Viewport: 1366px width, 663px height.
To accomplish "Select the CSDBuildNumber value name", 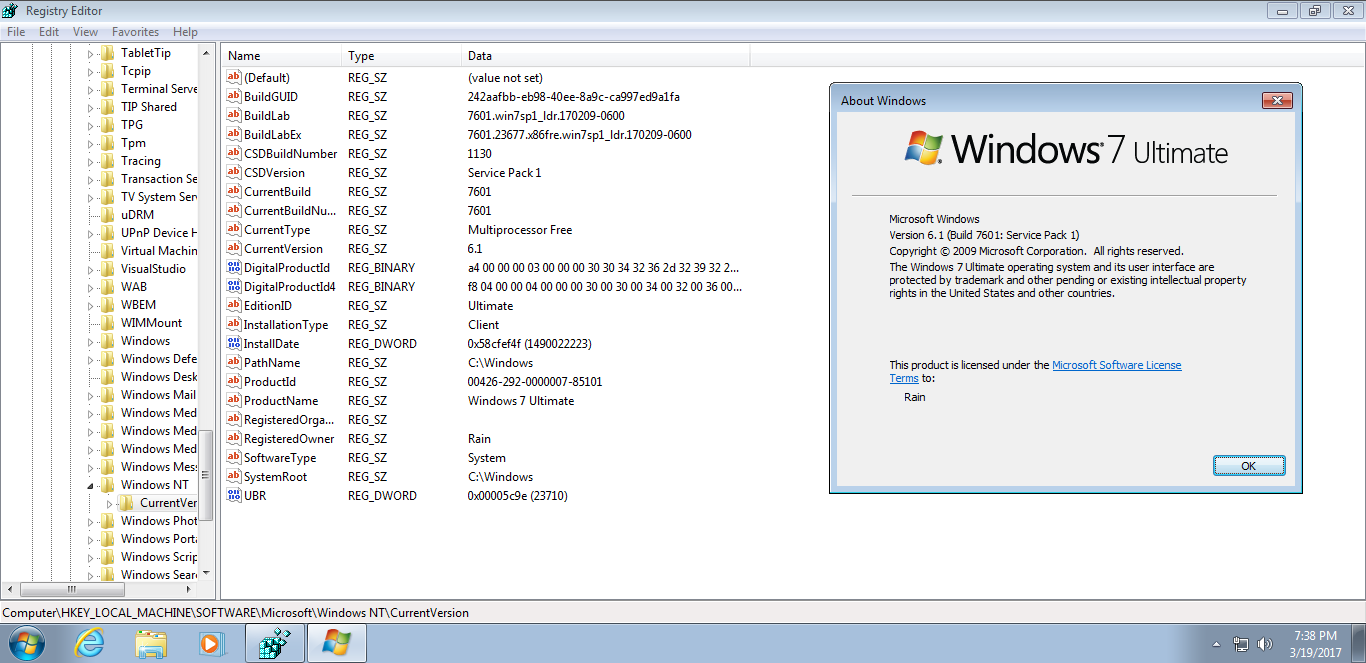I will (291, 154).
